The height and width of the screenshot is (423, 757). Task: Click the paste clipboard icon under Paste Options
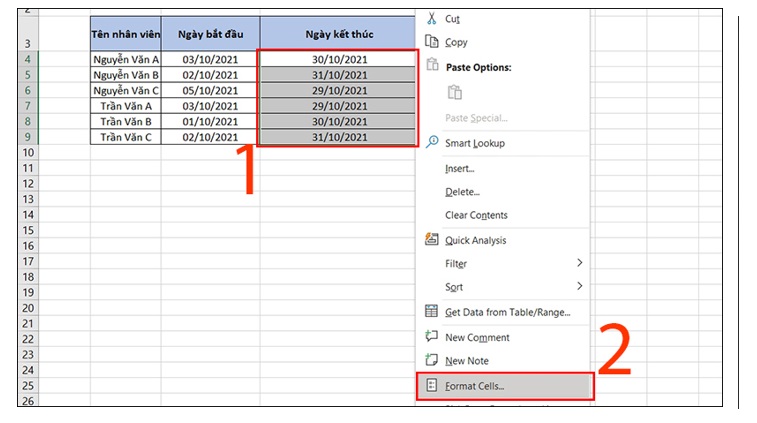pyautogui.click(x=455, y=92)
